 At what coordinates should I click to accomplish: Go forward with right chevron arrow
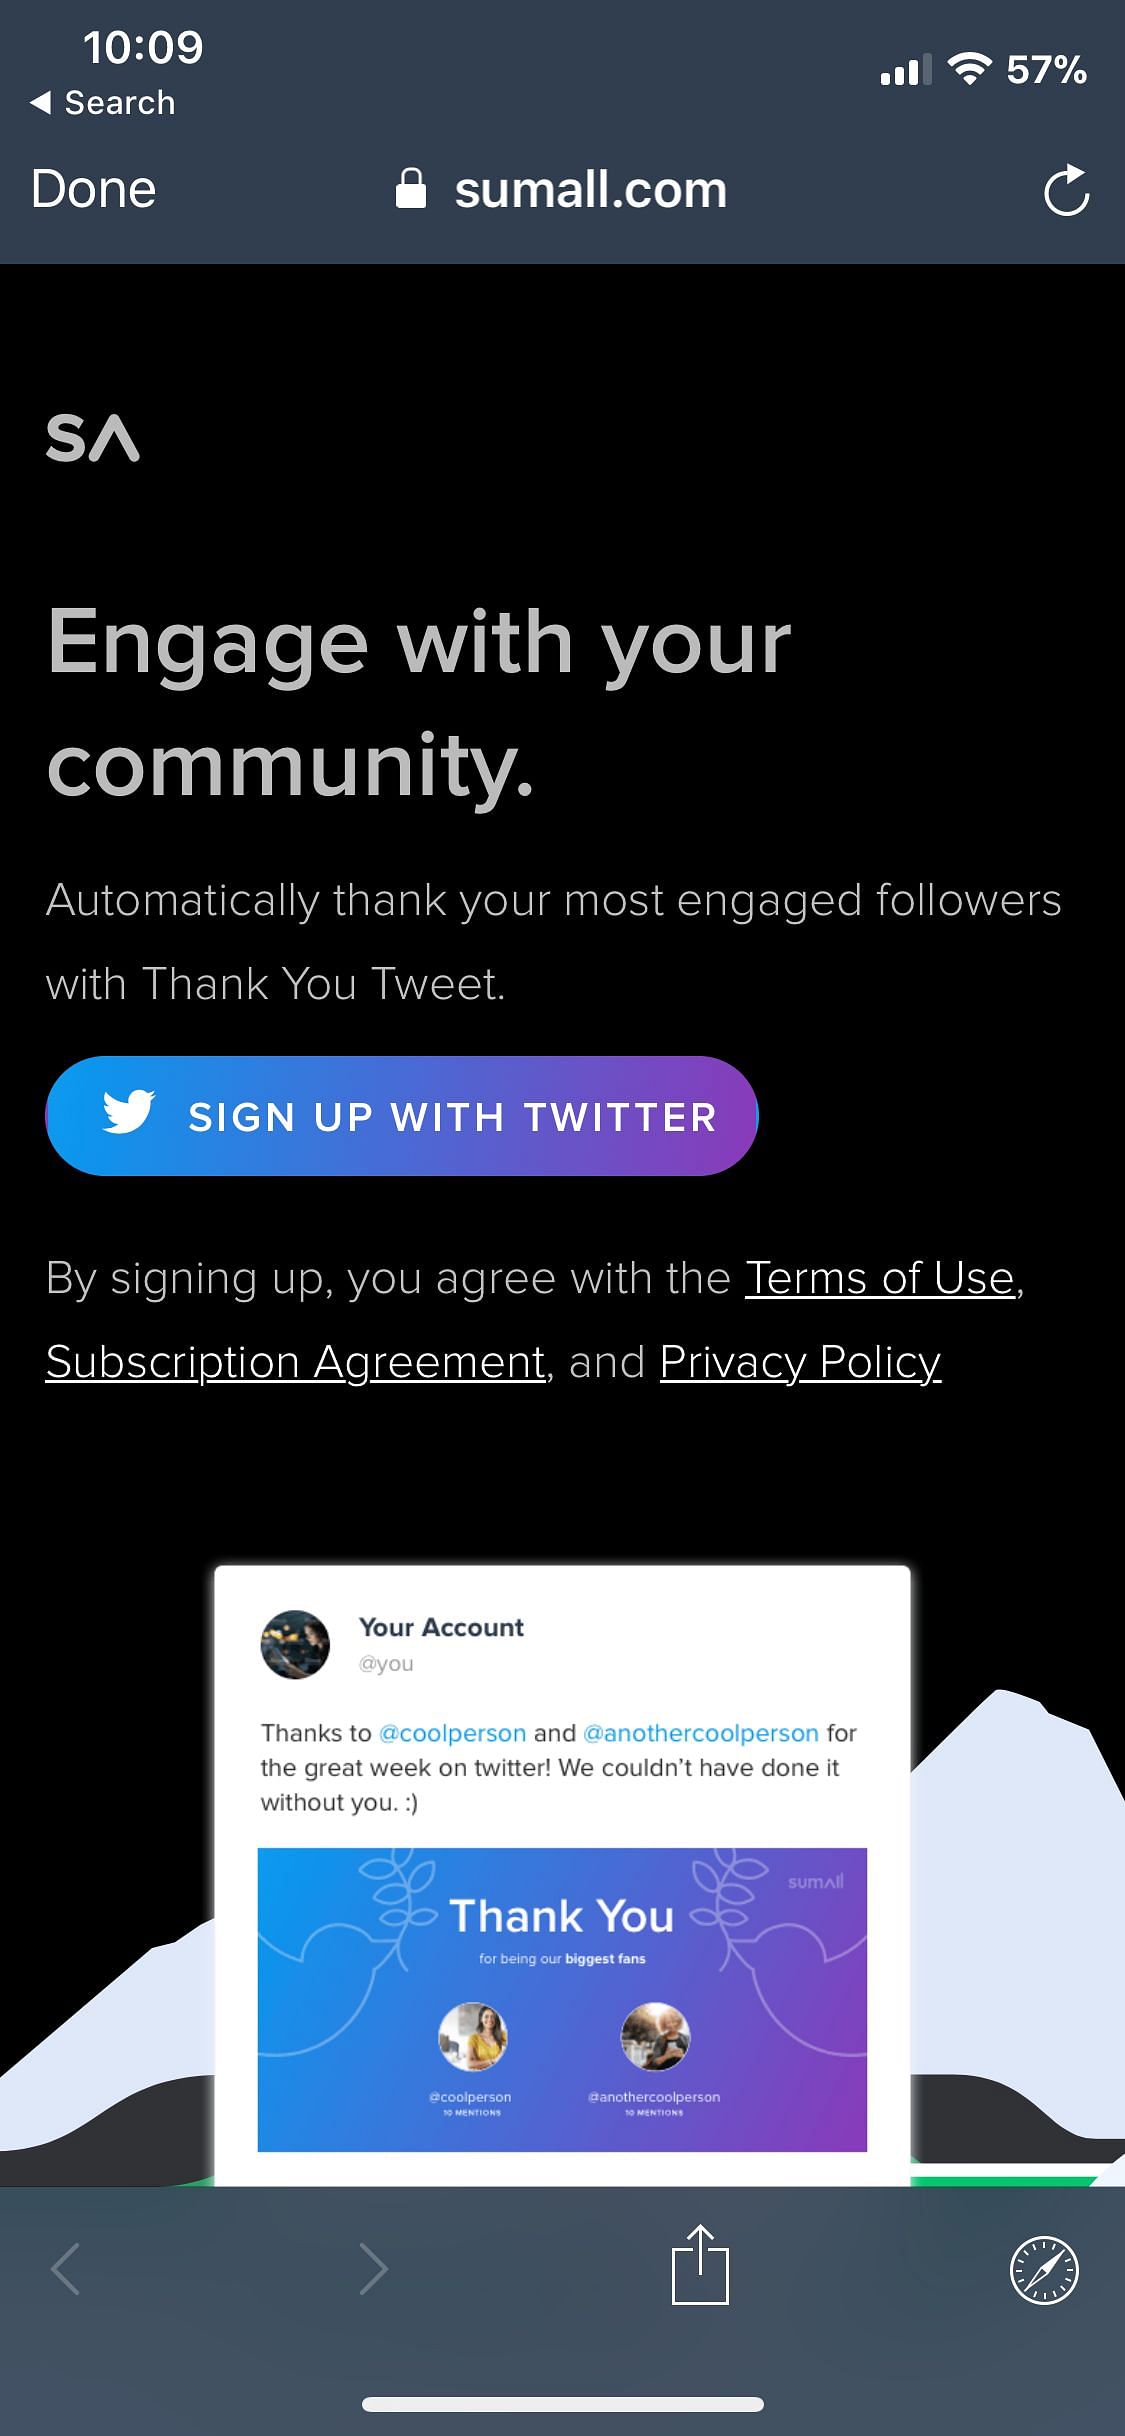click(x=373, y=2269)
